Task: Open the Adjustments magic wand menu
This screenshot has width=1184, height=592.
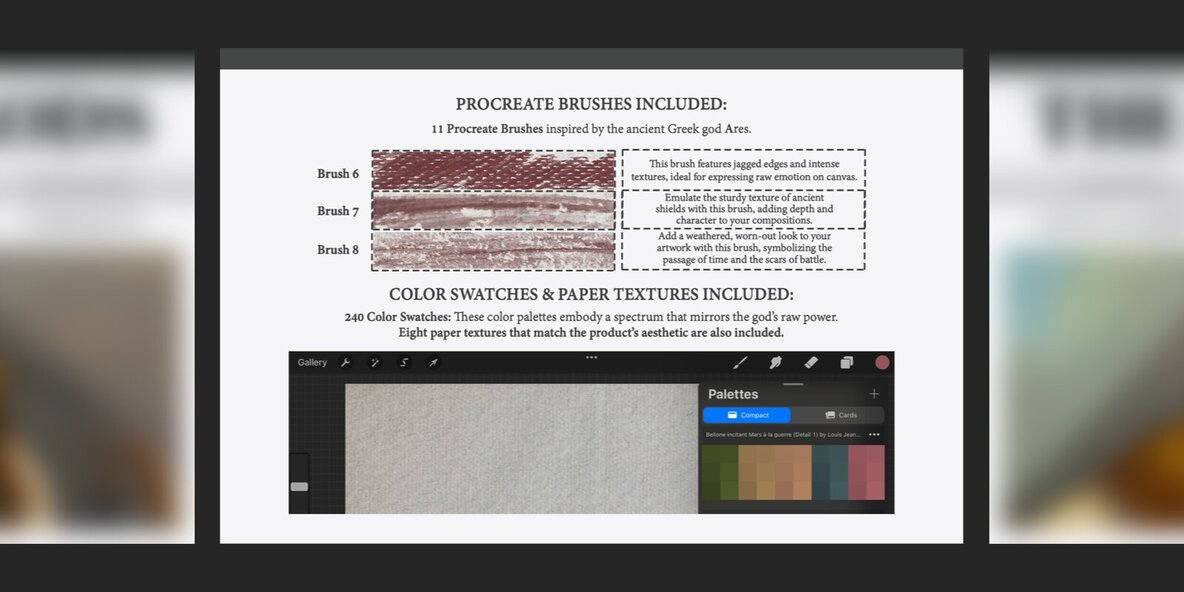Action: (375, 363)
